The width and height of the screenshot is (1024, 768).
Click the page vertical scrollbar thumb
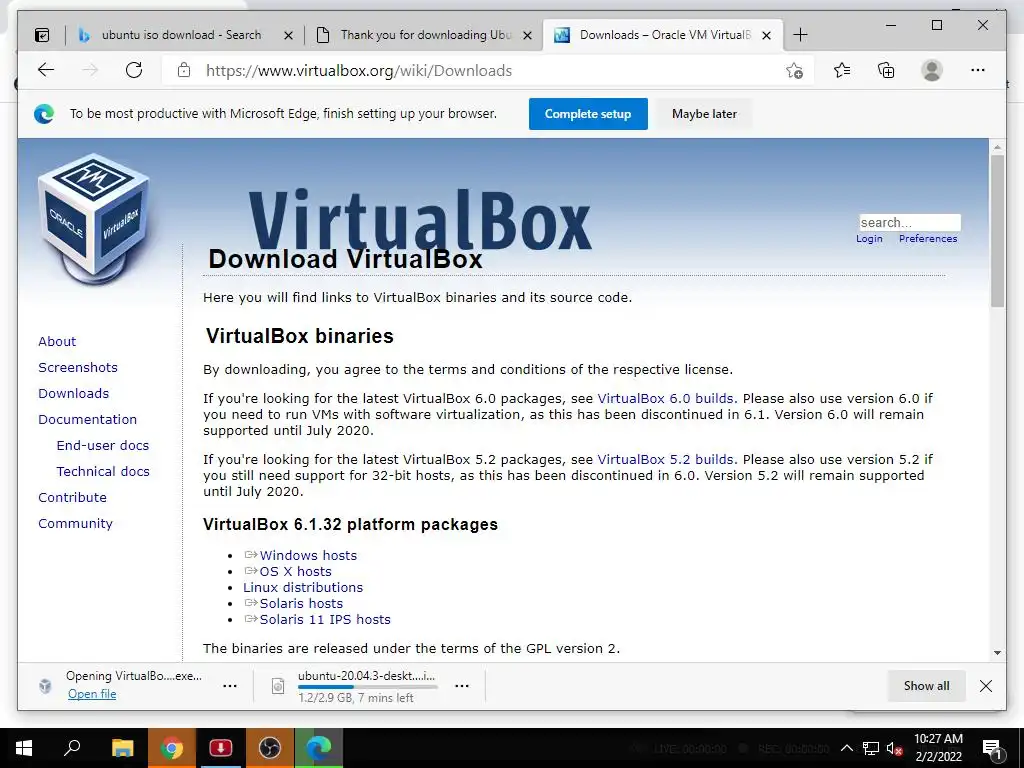pos(997,231)
